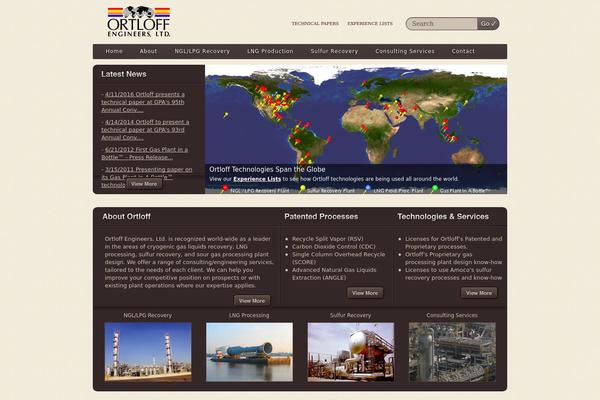
Task: Click the green Gas Plant in A Bottle legend pin
Action: pyautogui.click(x=434, y=189)
